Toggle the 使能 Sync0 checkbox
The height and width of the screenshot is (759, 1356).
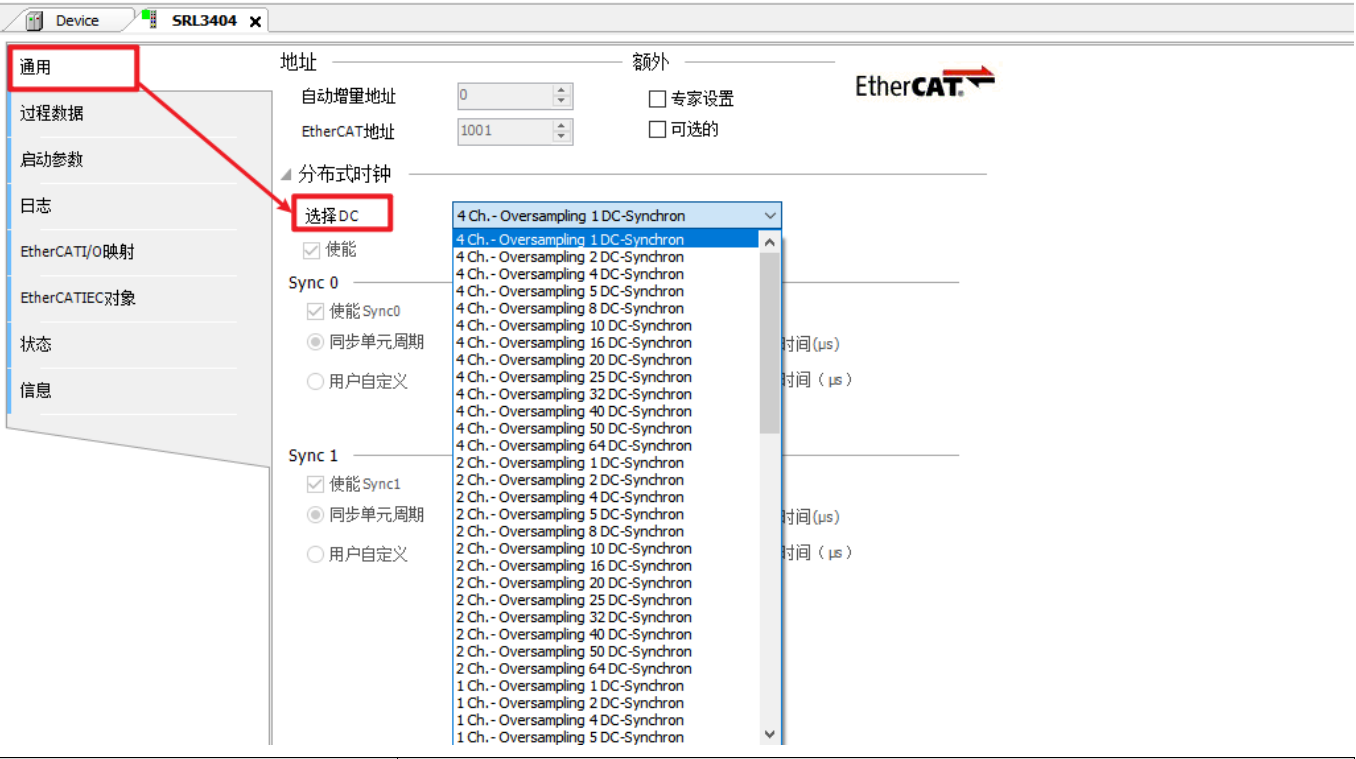tap(316, 312)
